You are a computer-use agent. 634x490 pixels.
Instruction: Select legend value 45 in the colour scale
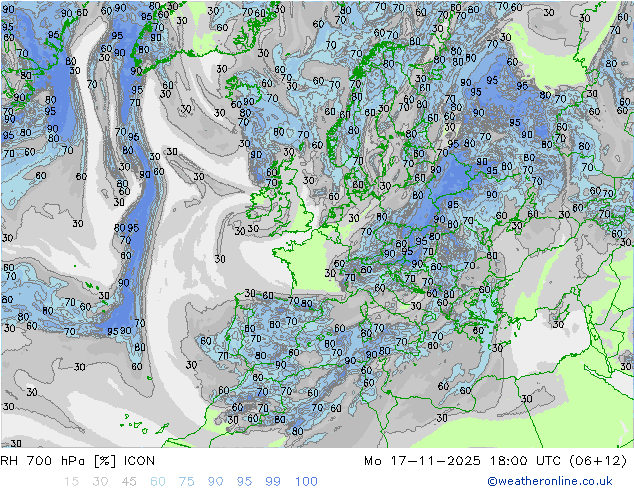pos(129,482)
